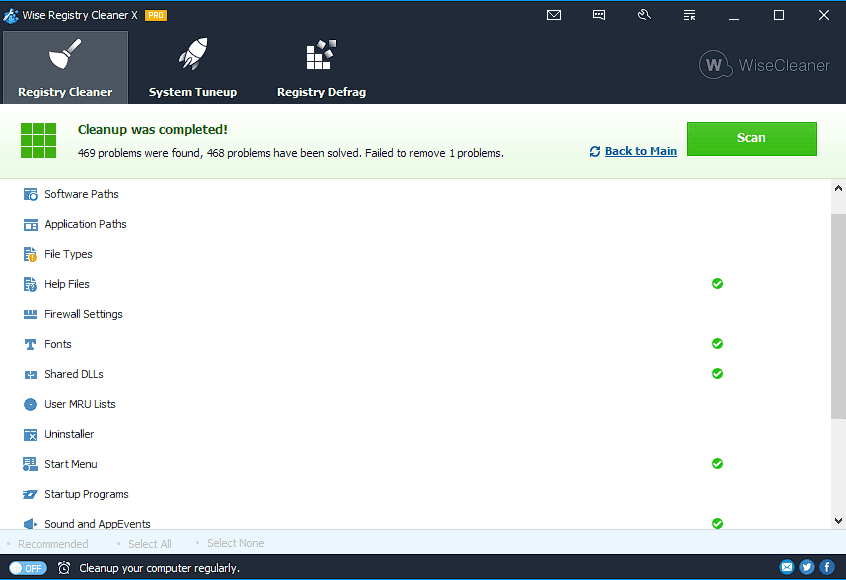
Task: Open the feedback chat icon
Action: (x=599, y=15)
